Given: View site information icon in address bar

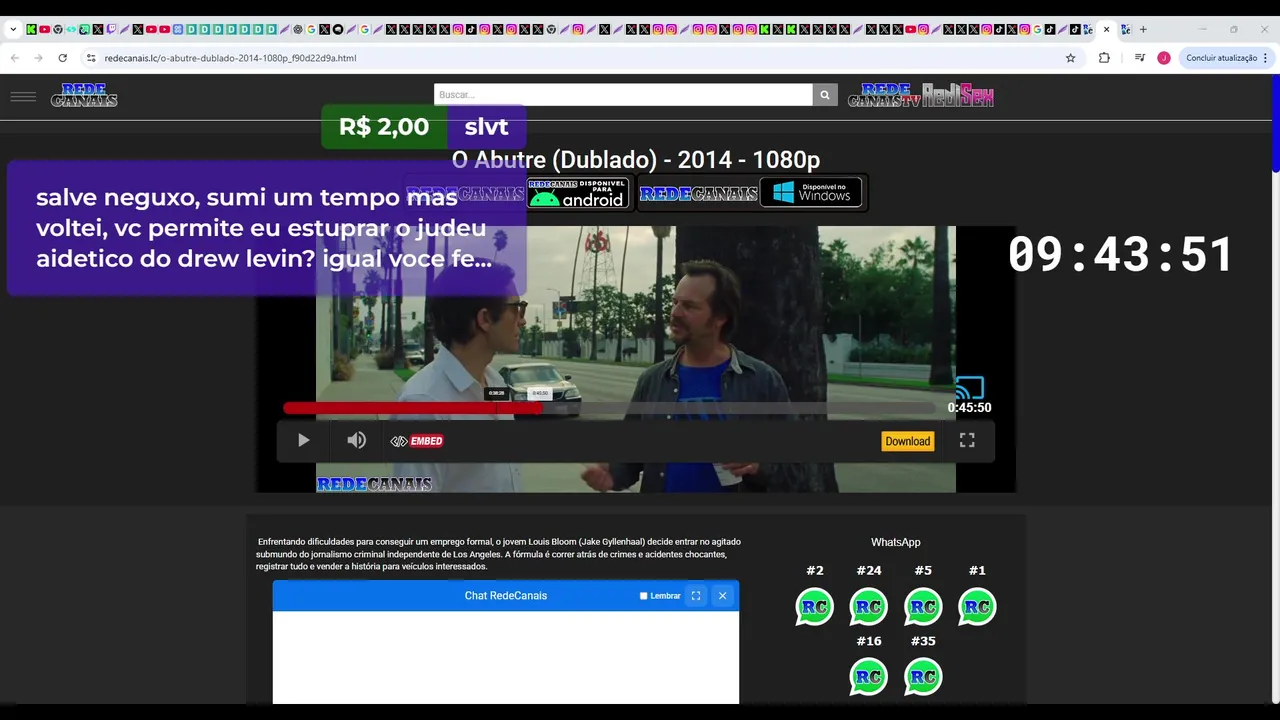Looking at the screenshot, I should (91, 58).
